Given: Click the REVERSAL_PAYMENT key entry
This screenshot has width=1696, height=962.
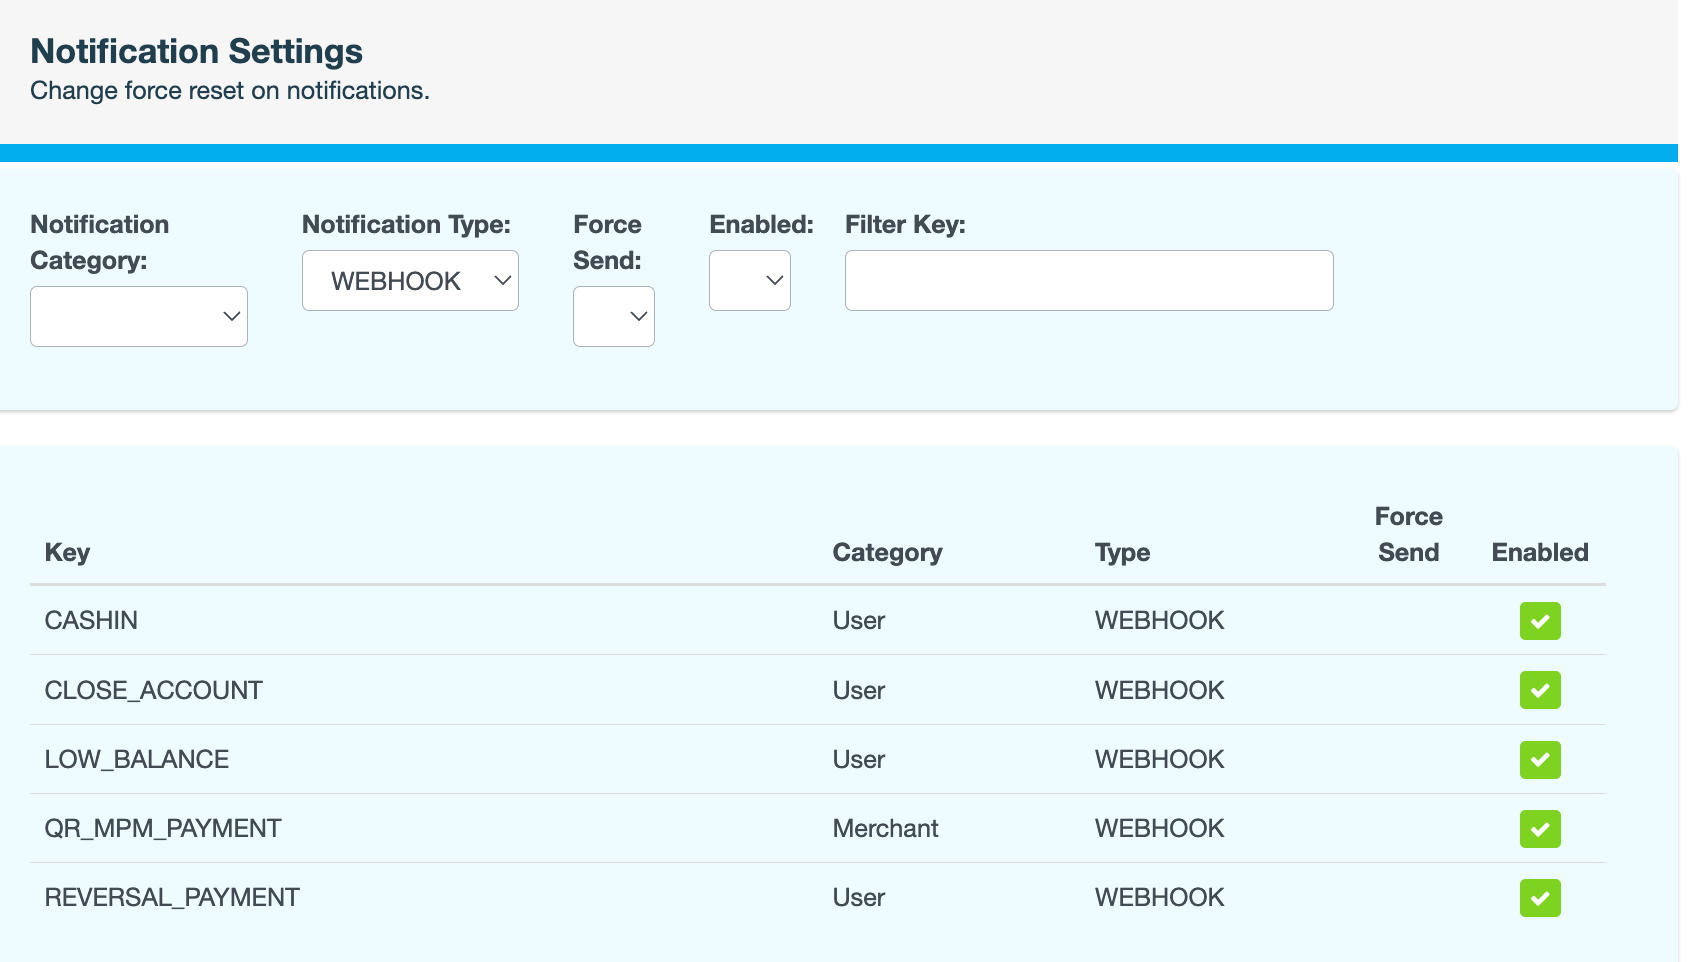Looking at the screenshot, I should pyautogui.click(x=172, y=898).
